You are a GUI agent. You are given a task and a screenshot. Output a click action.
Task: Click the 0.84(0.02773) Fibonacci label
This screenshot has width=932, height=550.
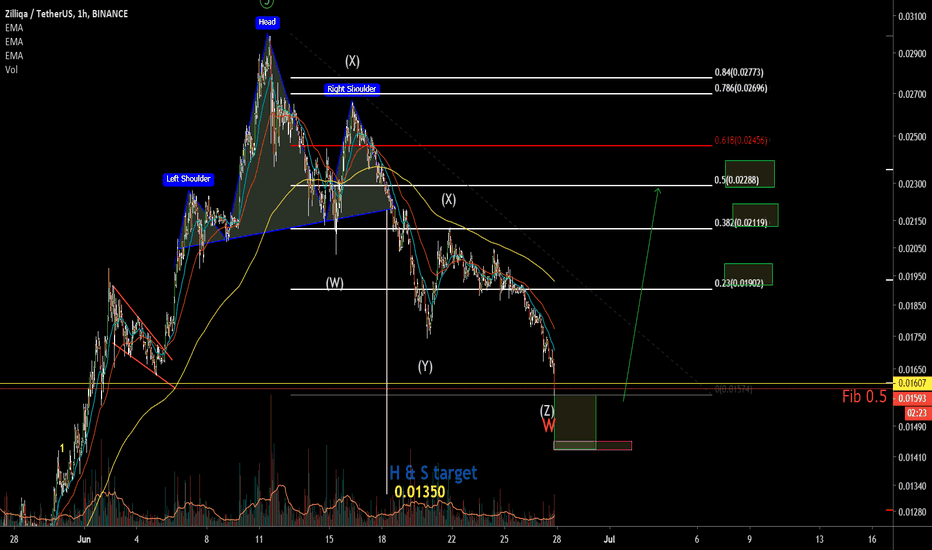(x=739, y=73)
